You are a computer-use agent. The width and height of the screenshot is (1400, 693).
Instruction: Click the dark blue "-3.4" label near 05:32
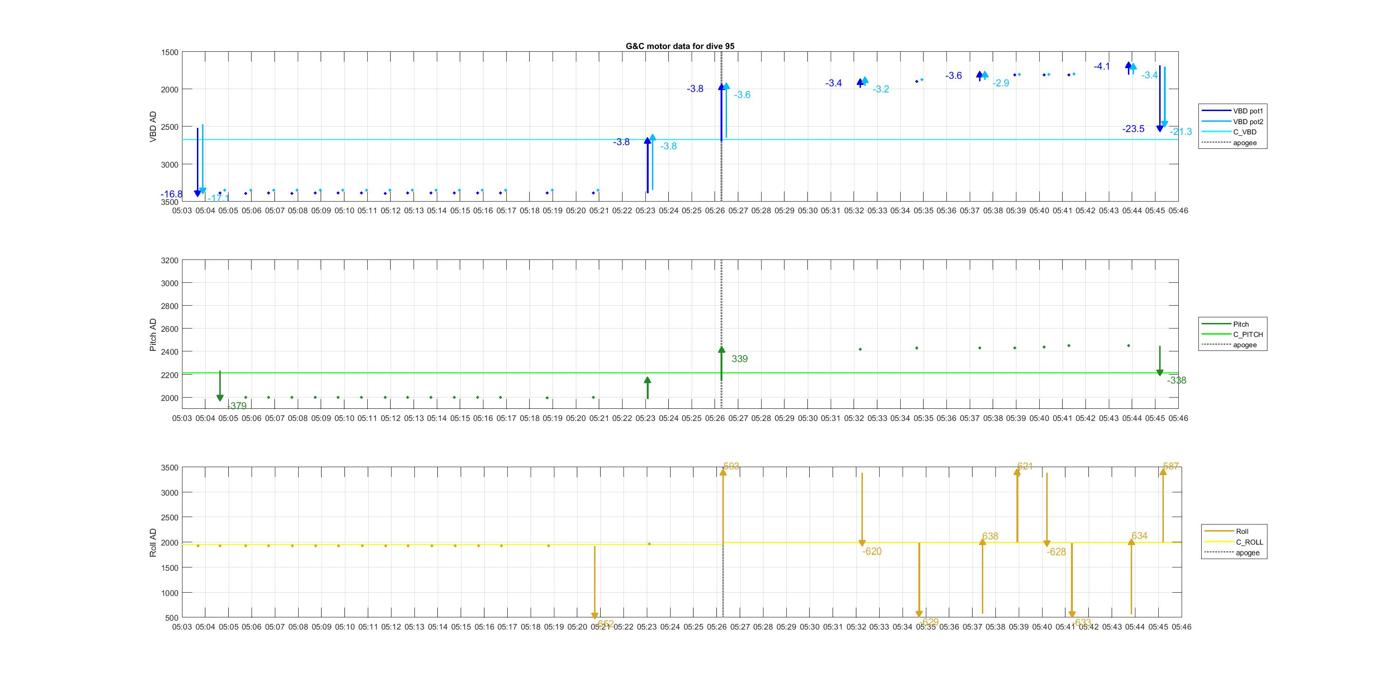[834, 83]
